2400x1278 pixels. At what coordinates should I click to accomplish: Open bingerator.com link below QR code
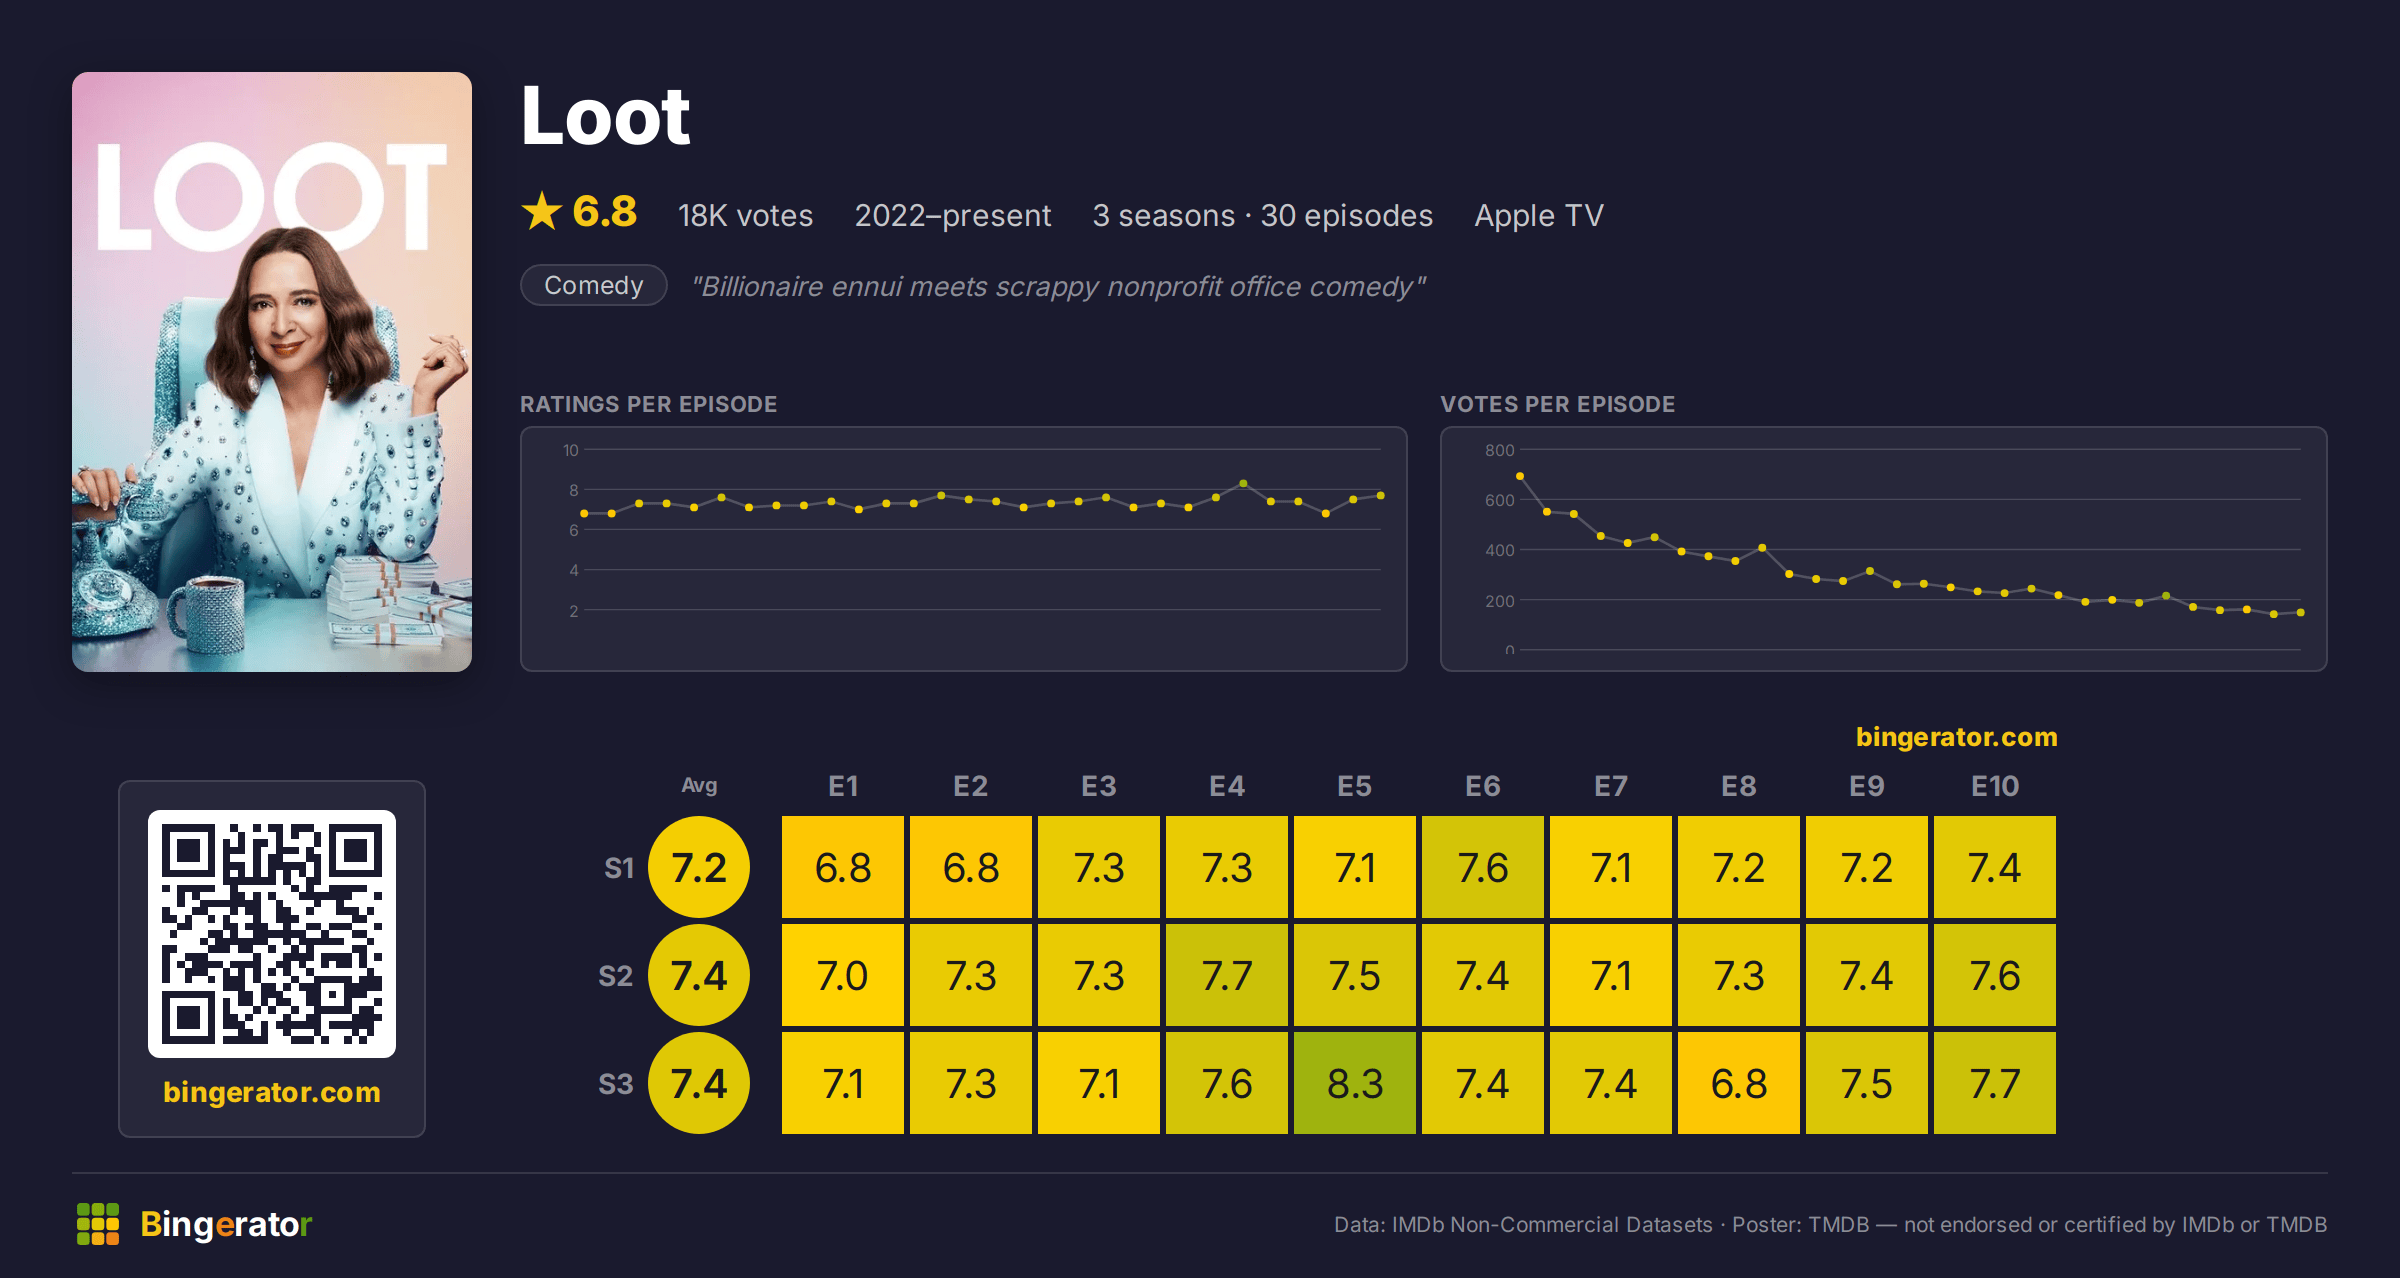(x=272, y=1092)
